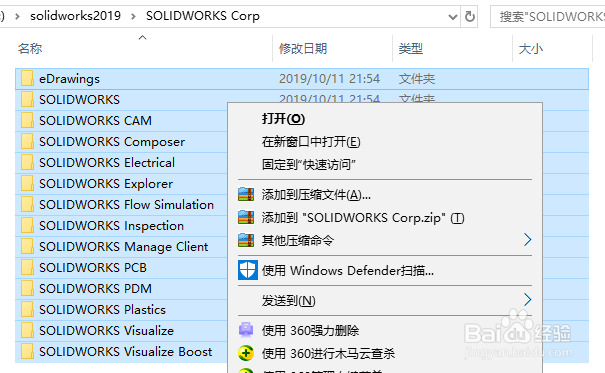
Task: Expand the 发送到(N) submenu arrow
Action: point(527,300)
